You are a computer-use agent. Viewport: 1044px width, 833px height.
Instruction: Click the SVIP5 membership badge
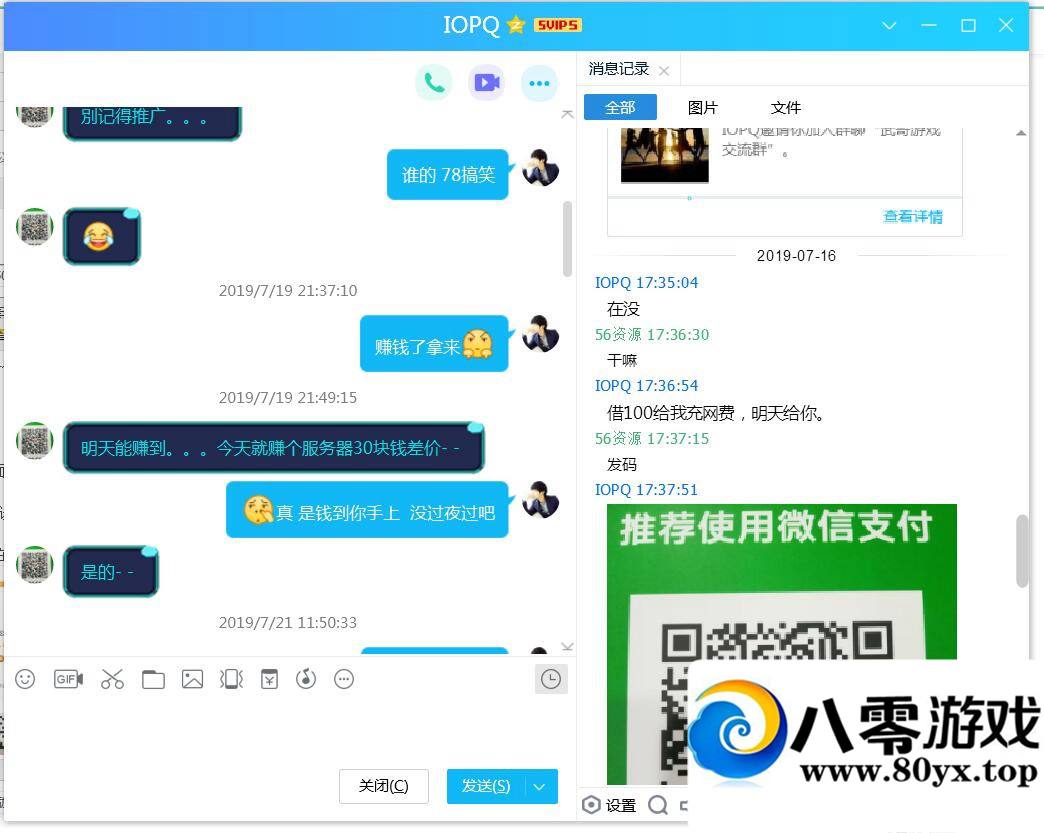(x=558, y=25)
